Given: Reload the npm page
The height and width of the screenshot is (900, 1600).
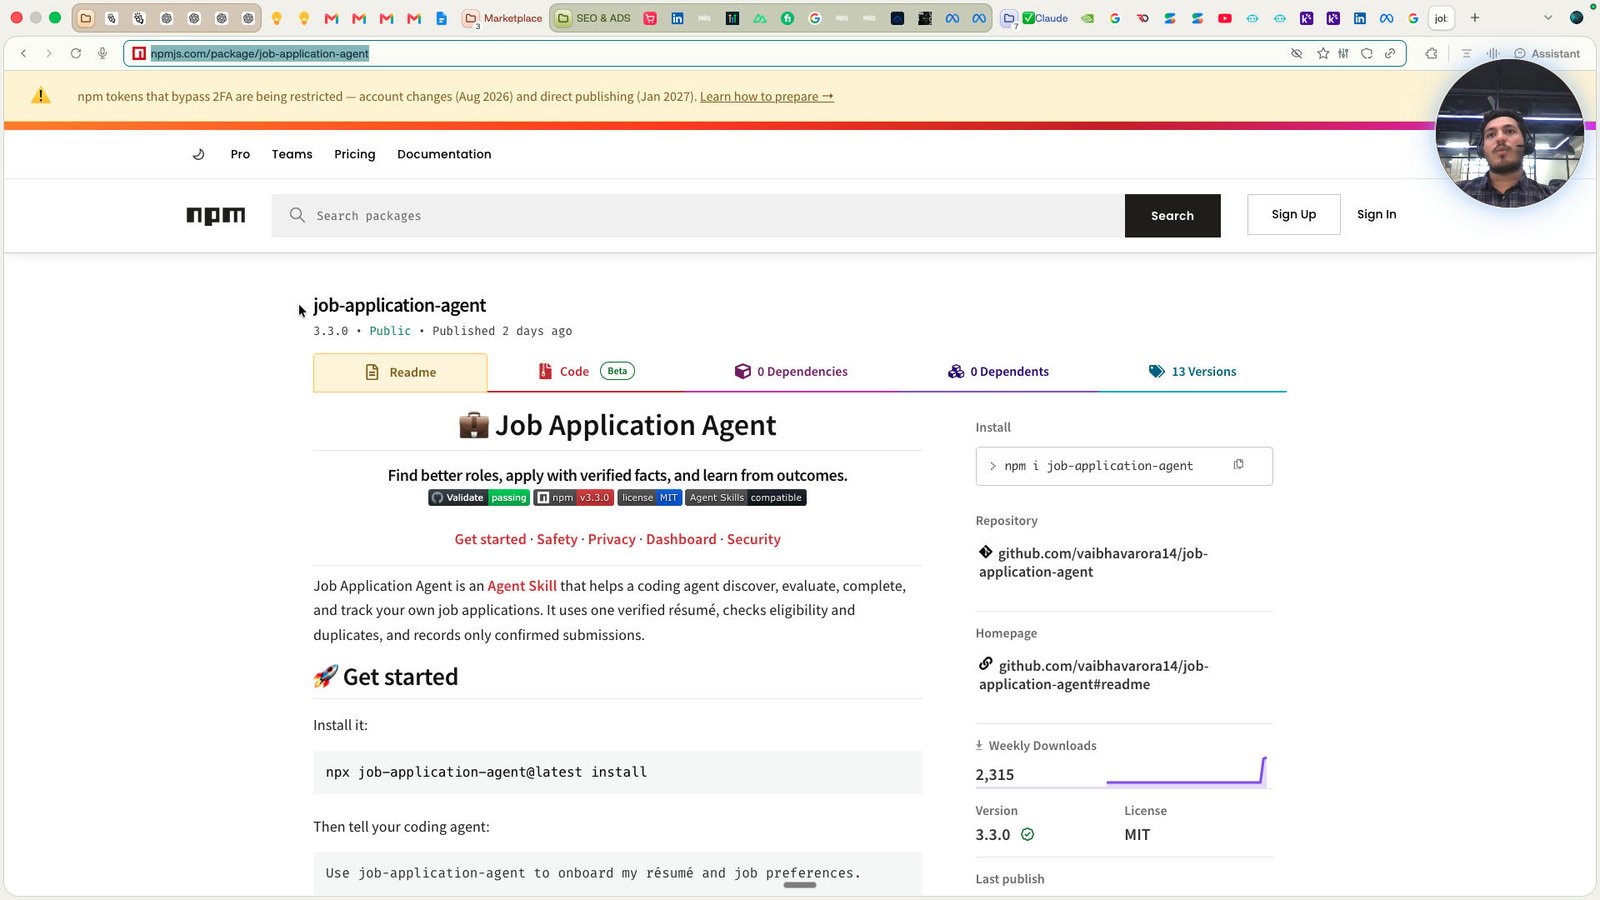Looking at the screenshot, I should coord(76,54).
